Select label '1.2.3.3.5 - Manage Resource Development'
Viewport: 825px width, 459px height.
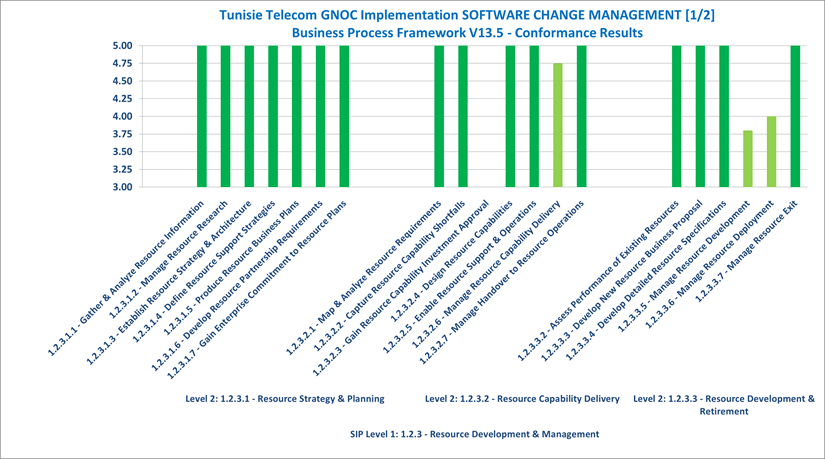[683, 267]
